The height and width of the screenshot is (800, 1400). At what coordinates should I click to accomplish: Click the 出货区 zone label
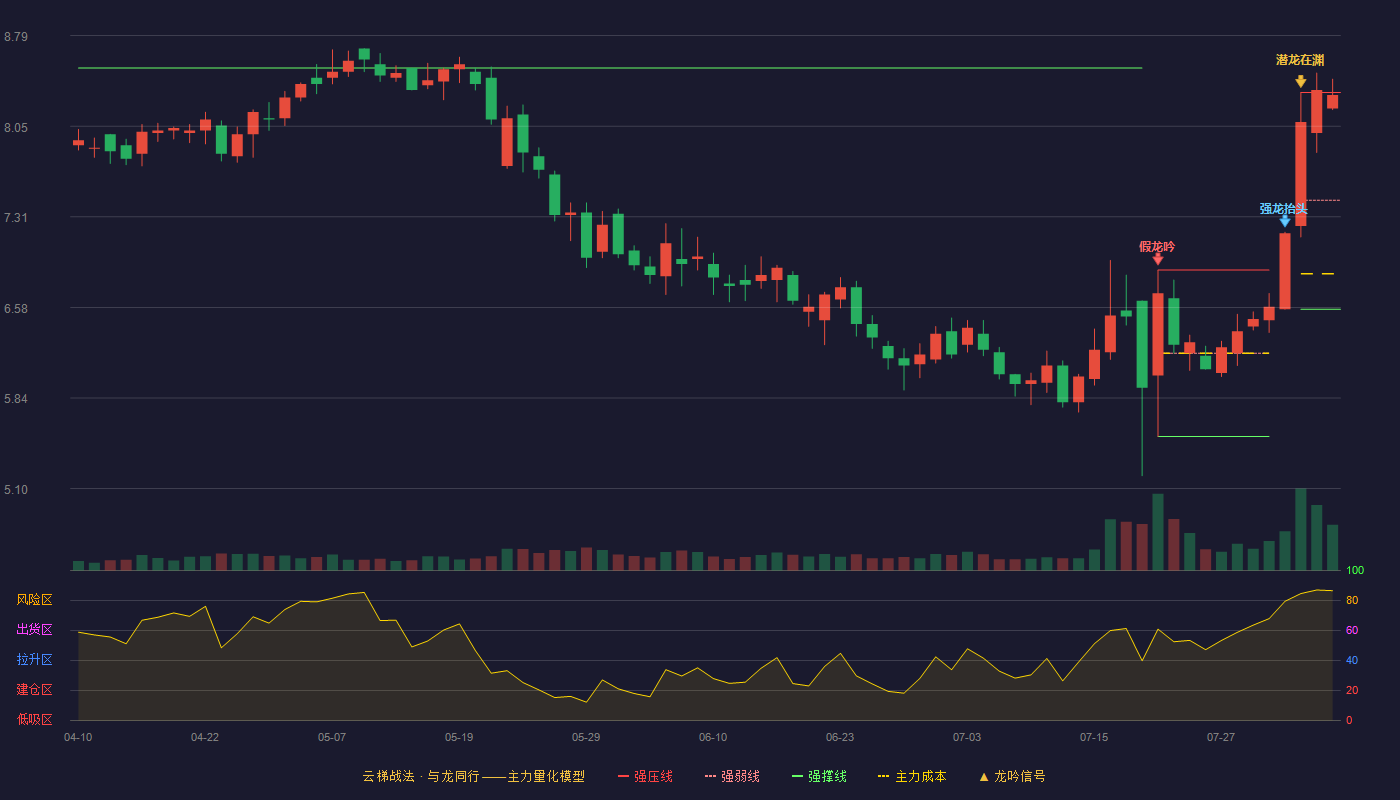pyautogui.click(x=34, y=630)
